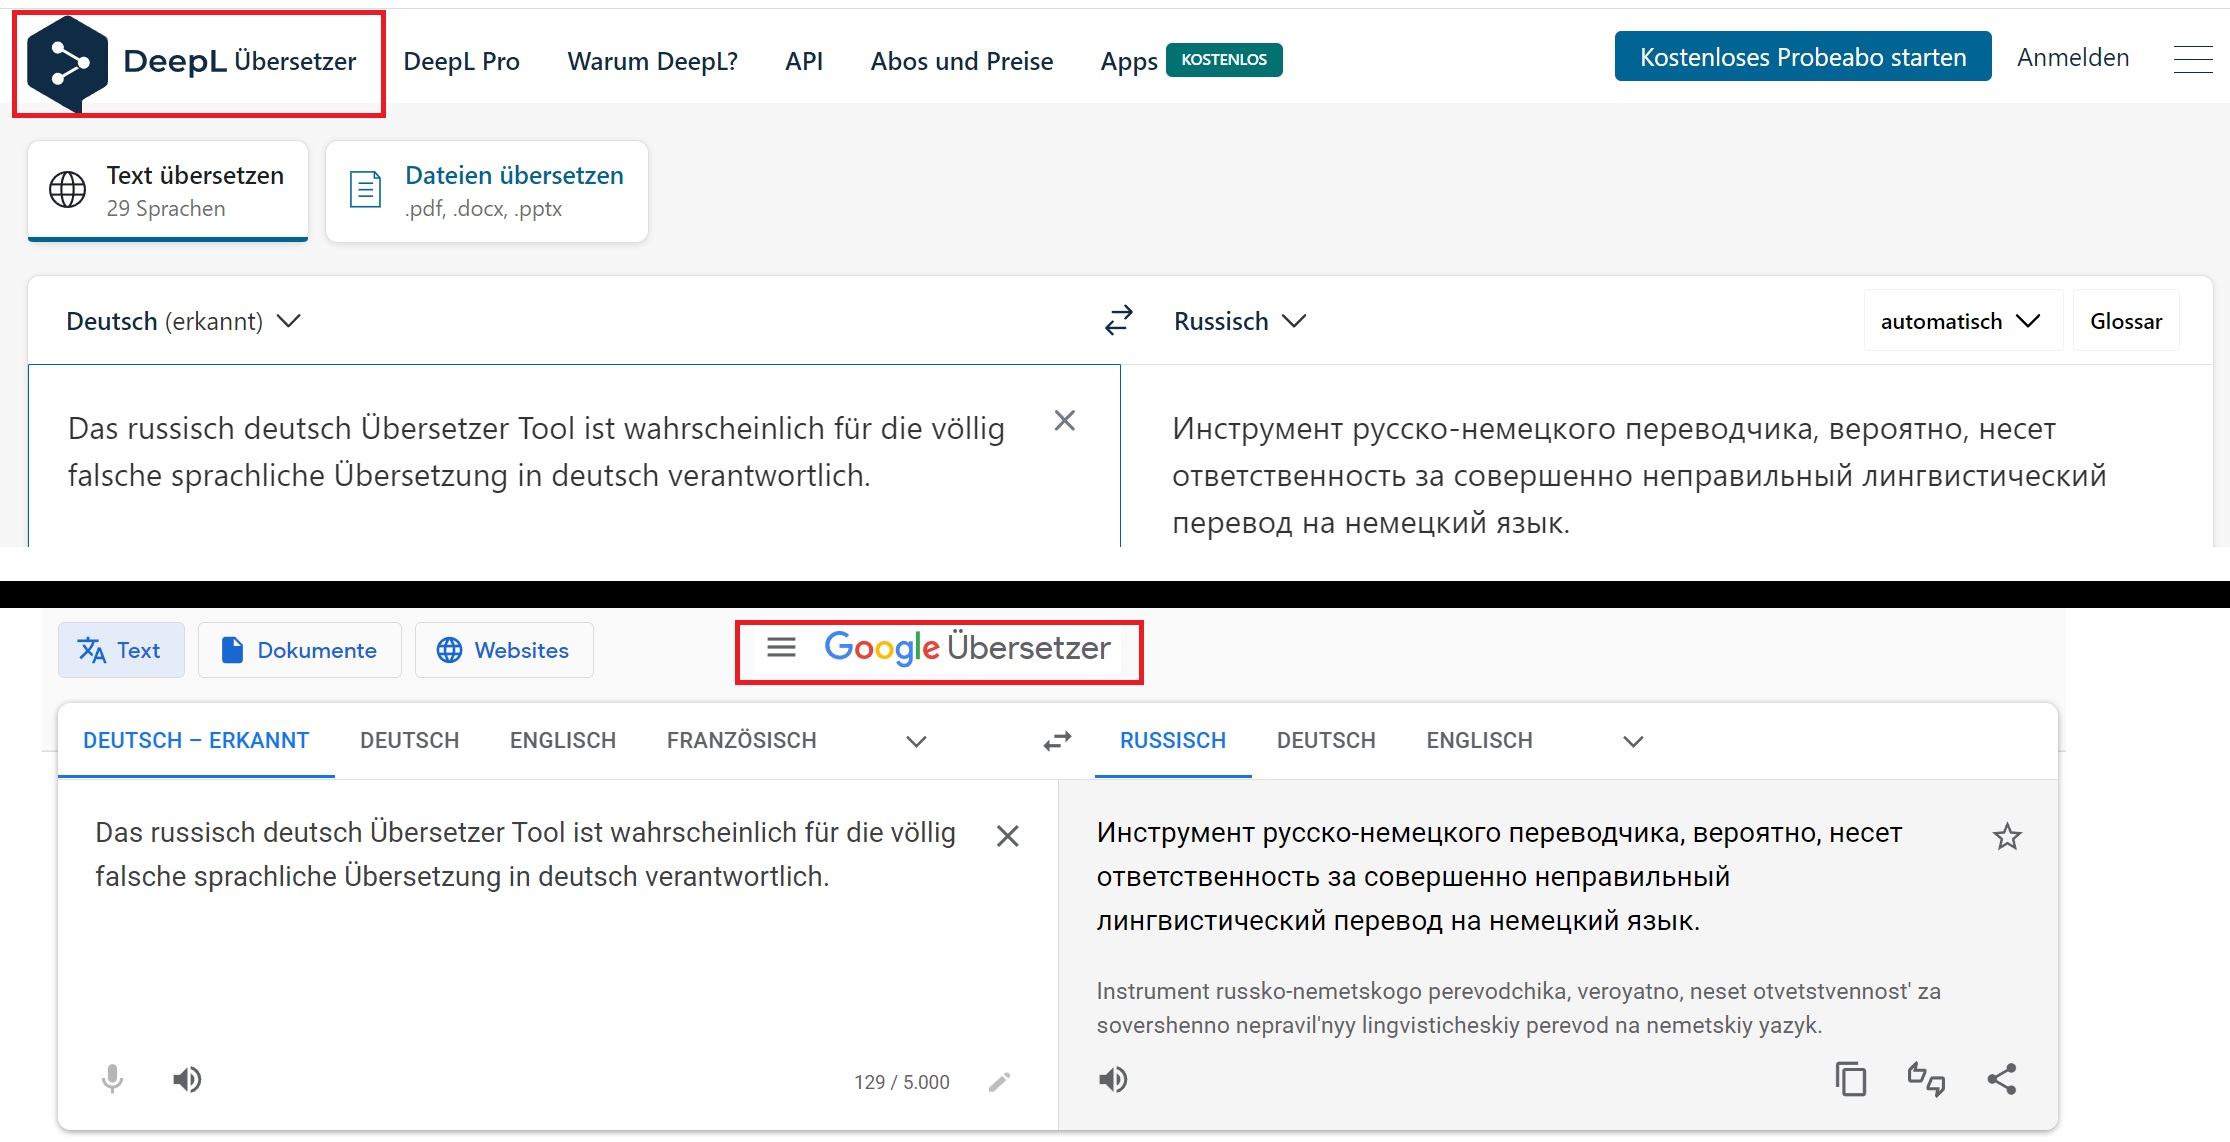Select DEUTSCH – ERKANNT source tab
This screenshot has height=1142, width=2230.
(196, 741)
